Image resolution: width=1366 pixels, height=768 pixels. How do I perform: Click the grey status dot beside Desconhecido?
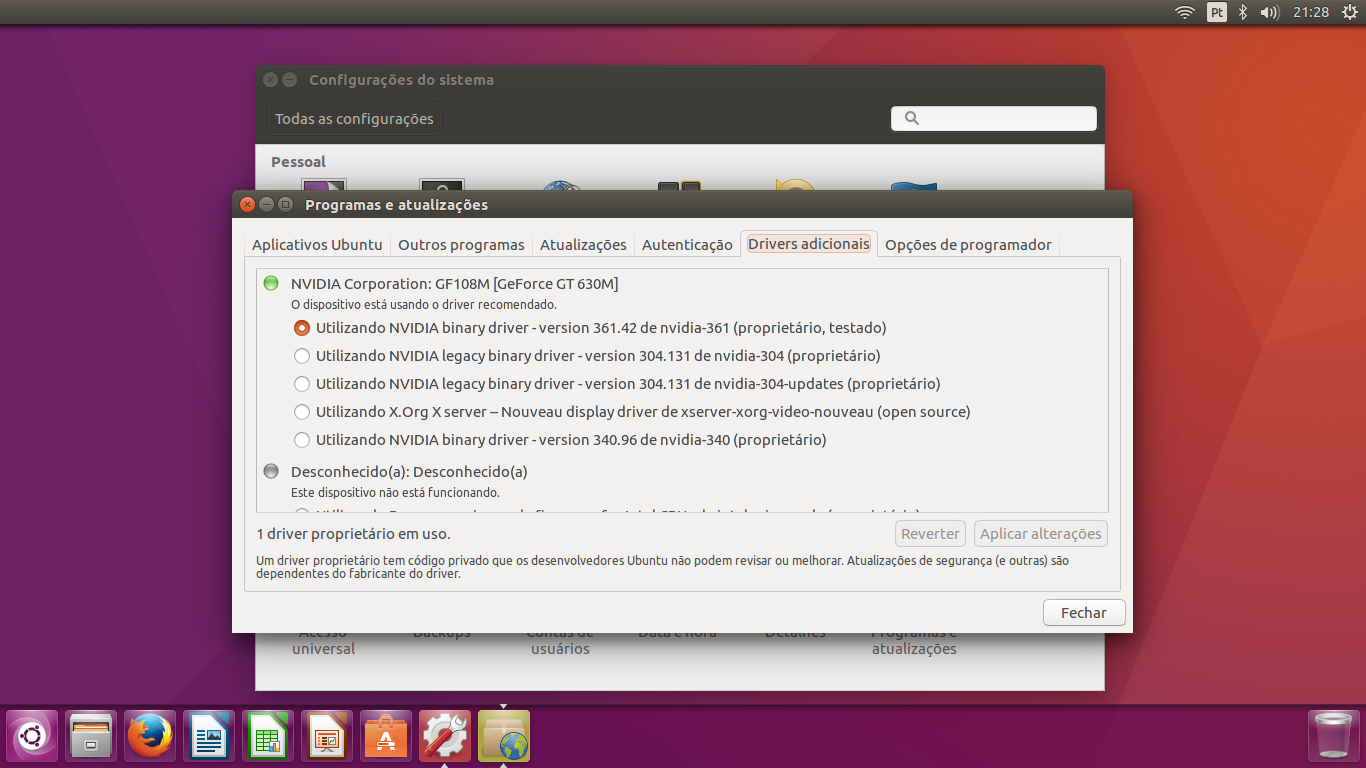click(x=271, y=471)
